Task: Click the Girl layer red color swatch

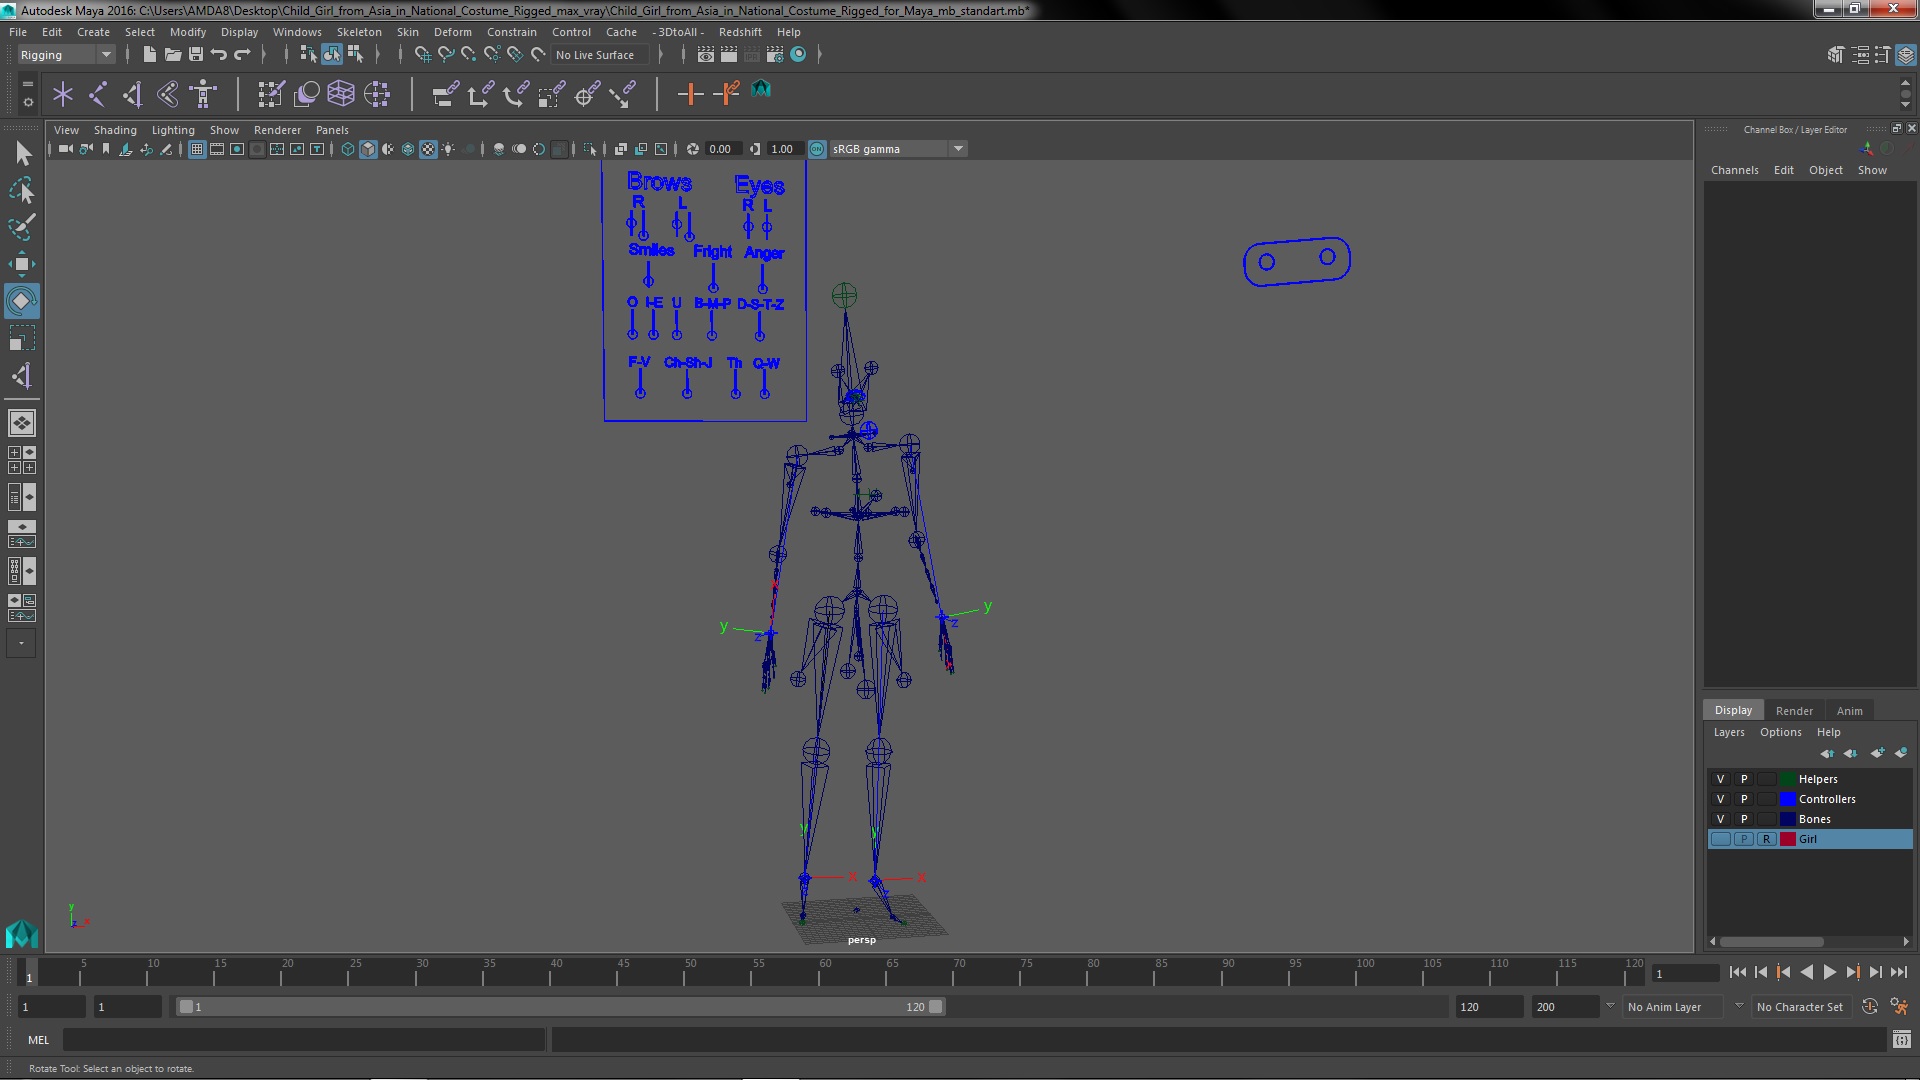Action: (x=1788, y=839)
